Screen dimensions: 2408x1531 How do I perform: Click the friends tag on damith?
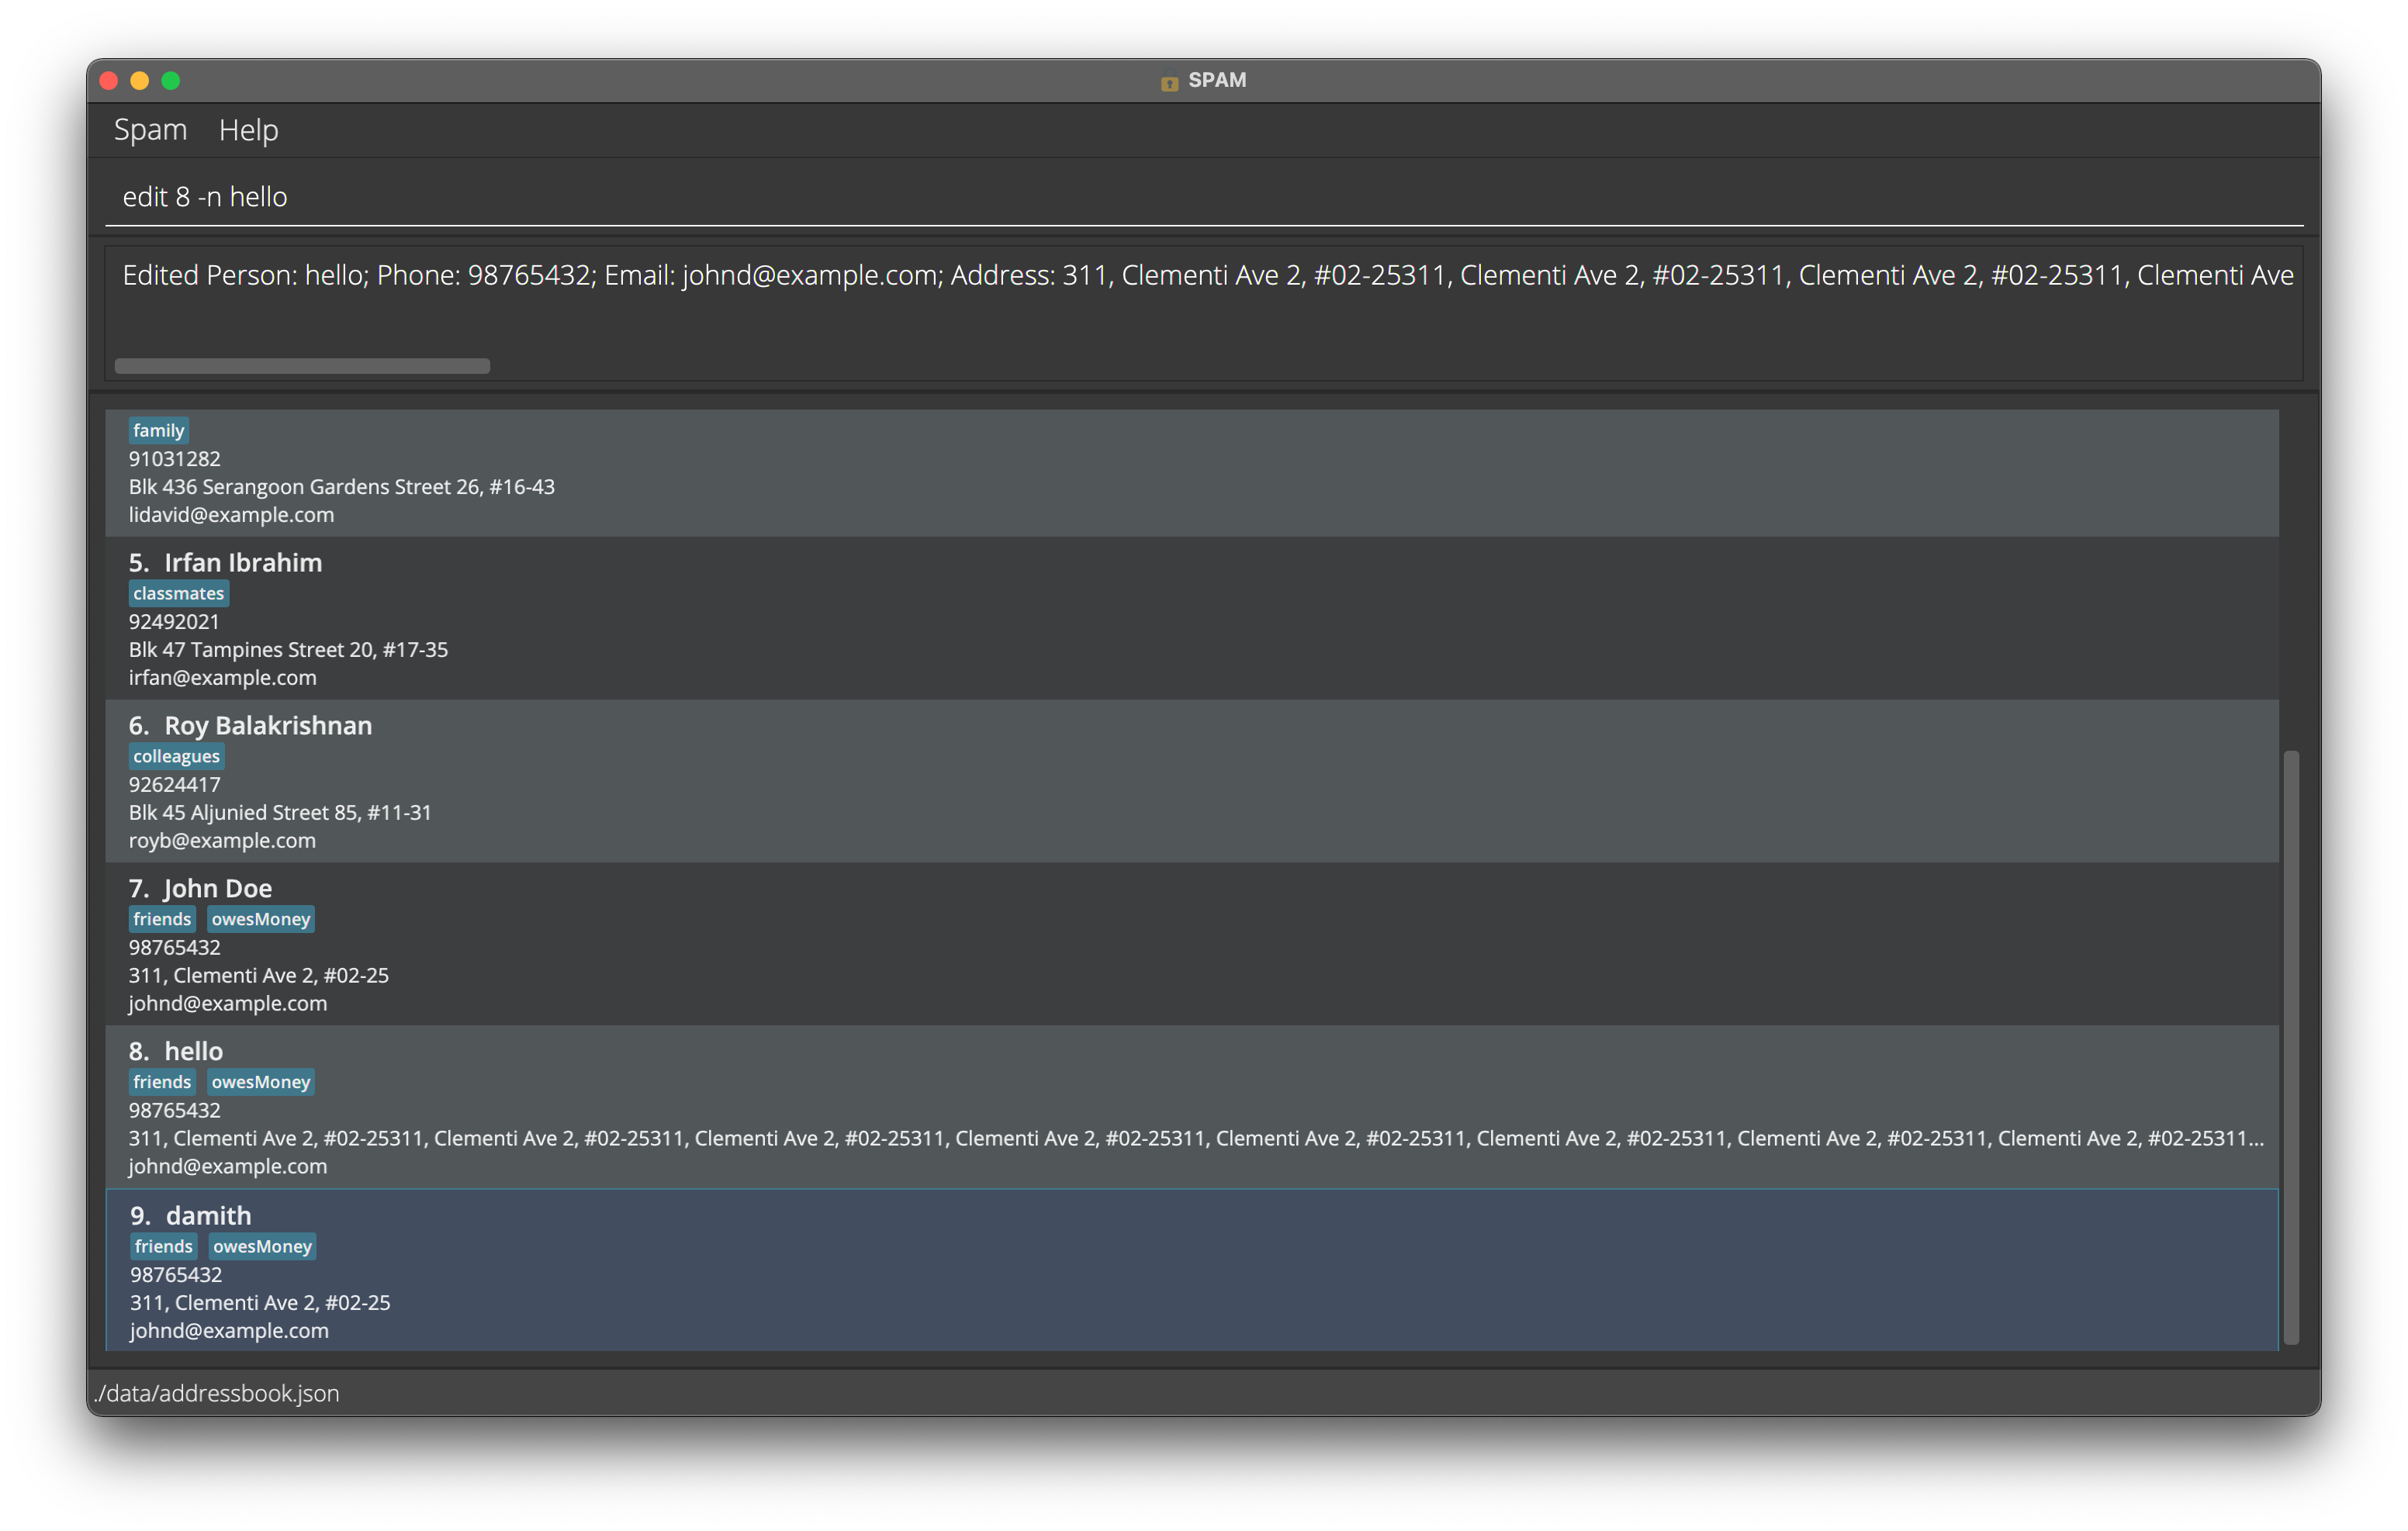pos(163,1247)
